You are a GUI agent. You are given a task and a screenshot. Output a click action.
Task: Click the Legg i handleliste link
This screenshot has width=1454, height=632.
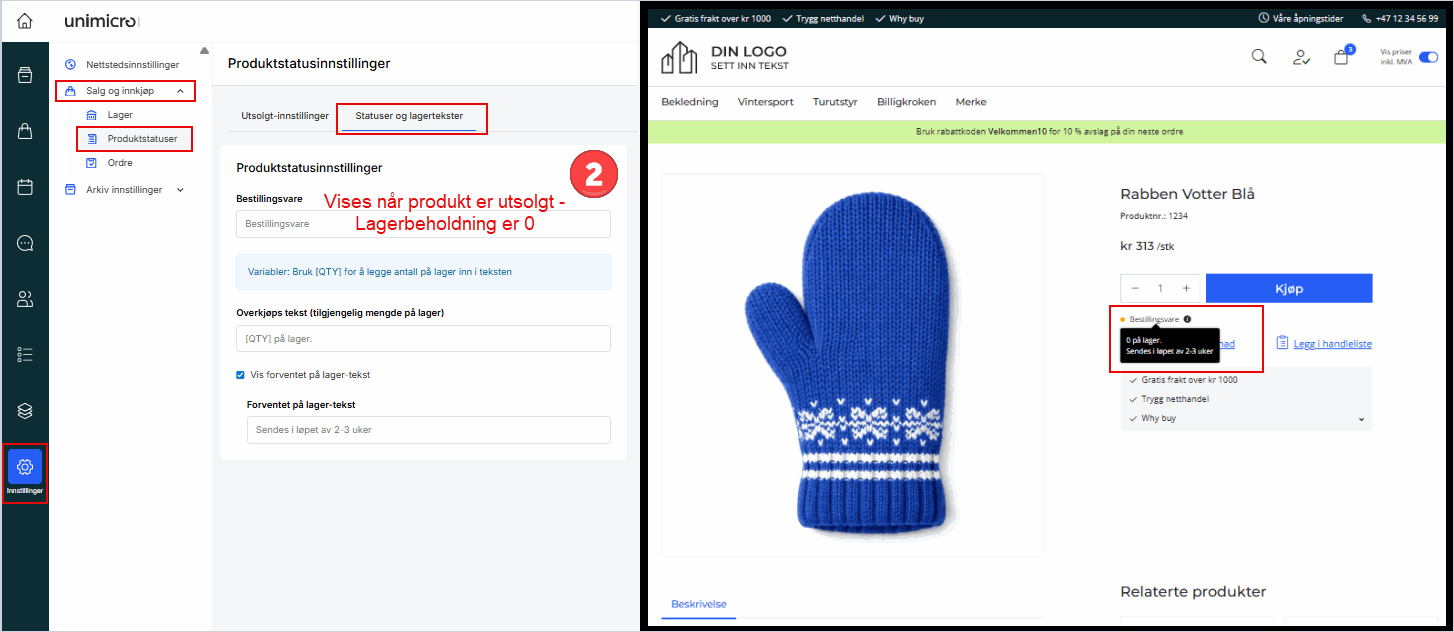pos(1331,344)
